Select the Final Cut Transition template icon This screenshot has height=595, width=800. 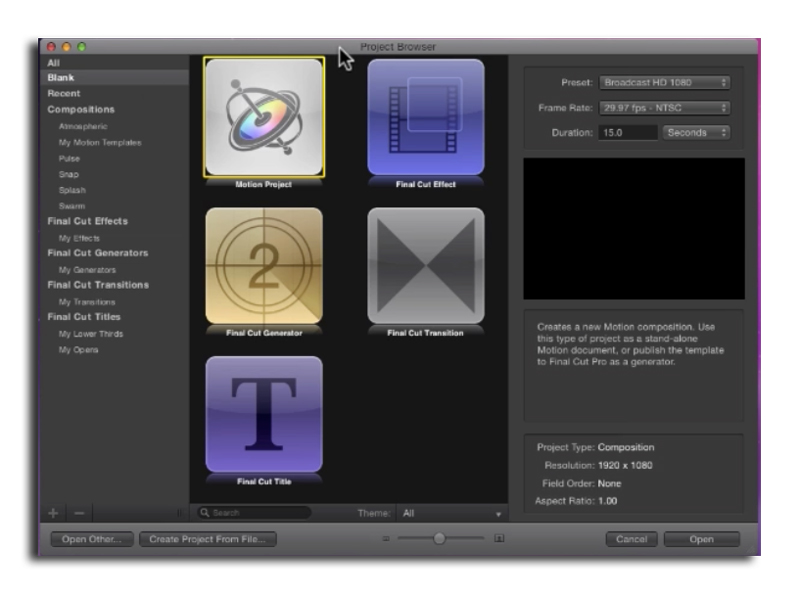(426, 265)
